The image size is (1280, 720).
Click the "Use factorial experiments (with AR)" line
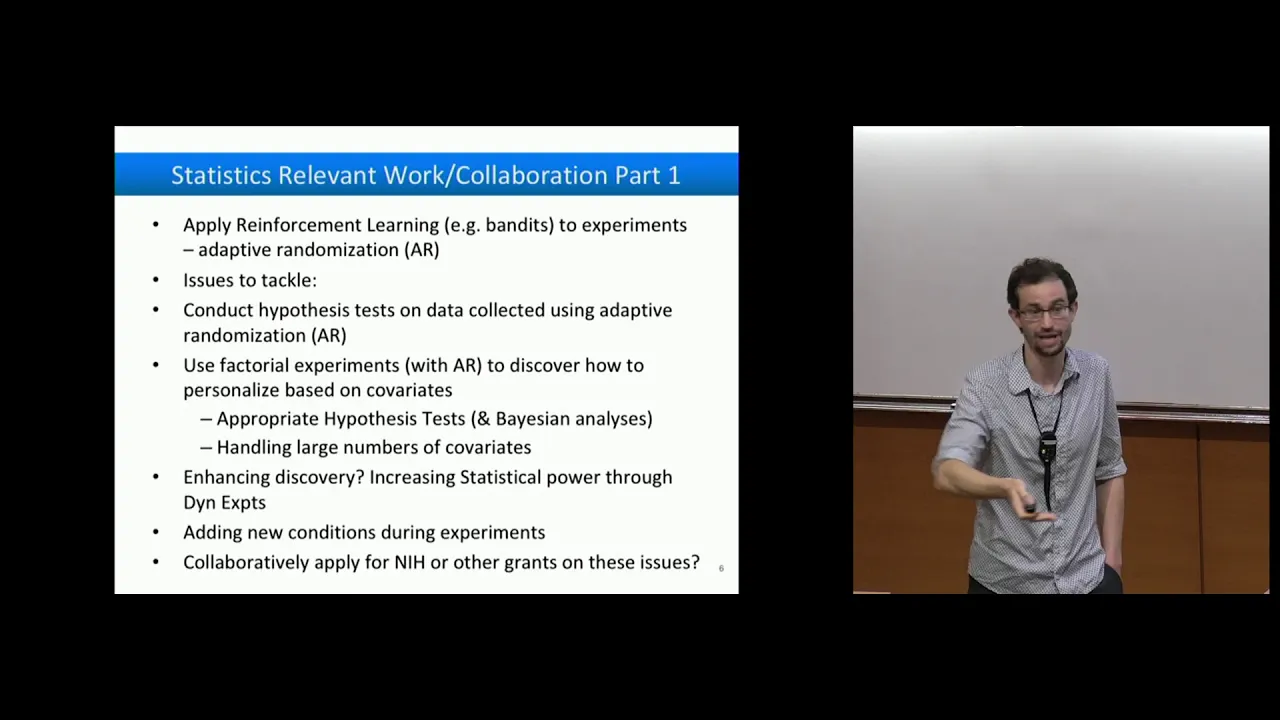click(413, 365)
